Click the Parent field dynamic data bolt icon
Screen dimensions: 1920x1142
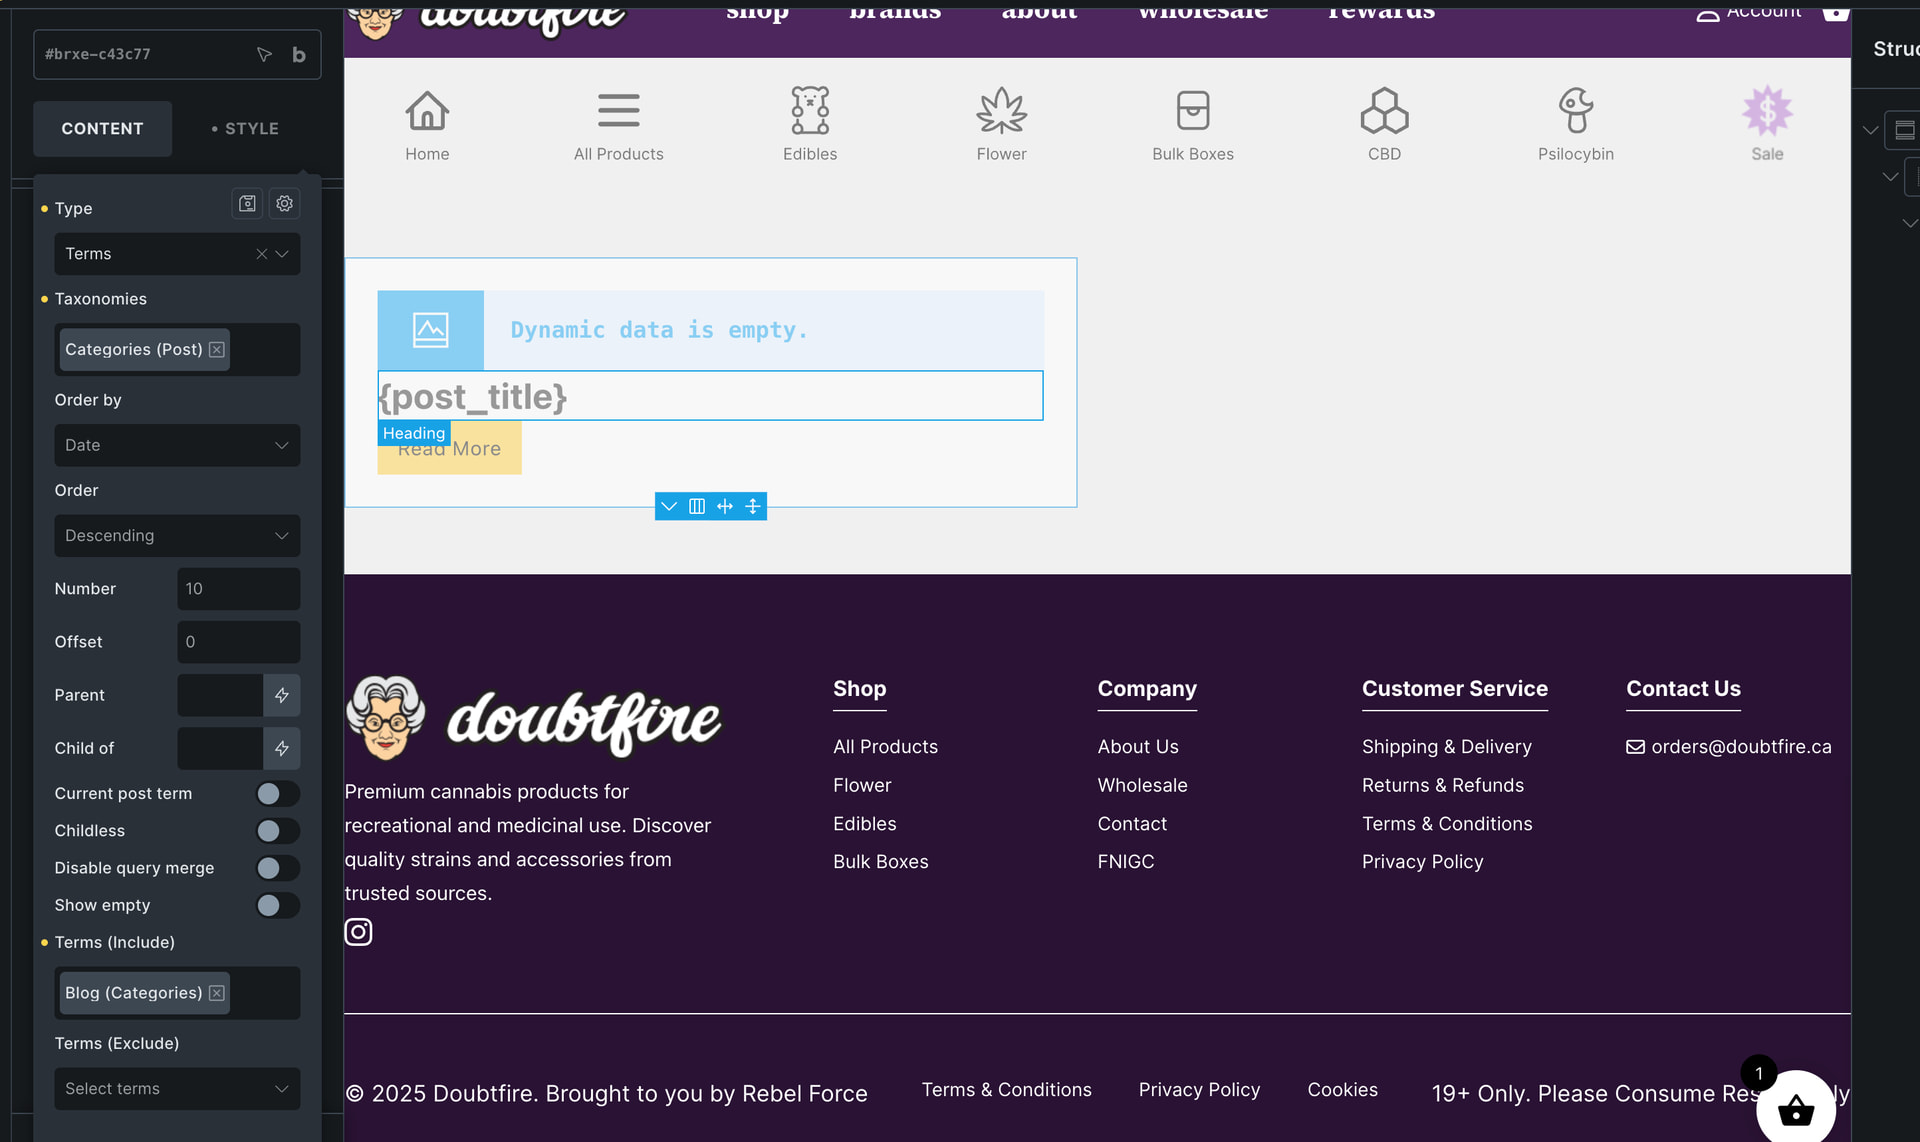click(282, 695)
